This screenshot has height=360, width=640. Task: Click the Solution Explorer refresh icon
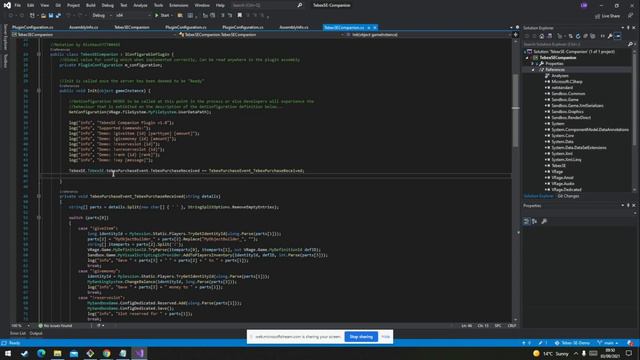click(578, 36)
